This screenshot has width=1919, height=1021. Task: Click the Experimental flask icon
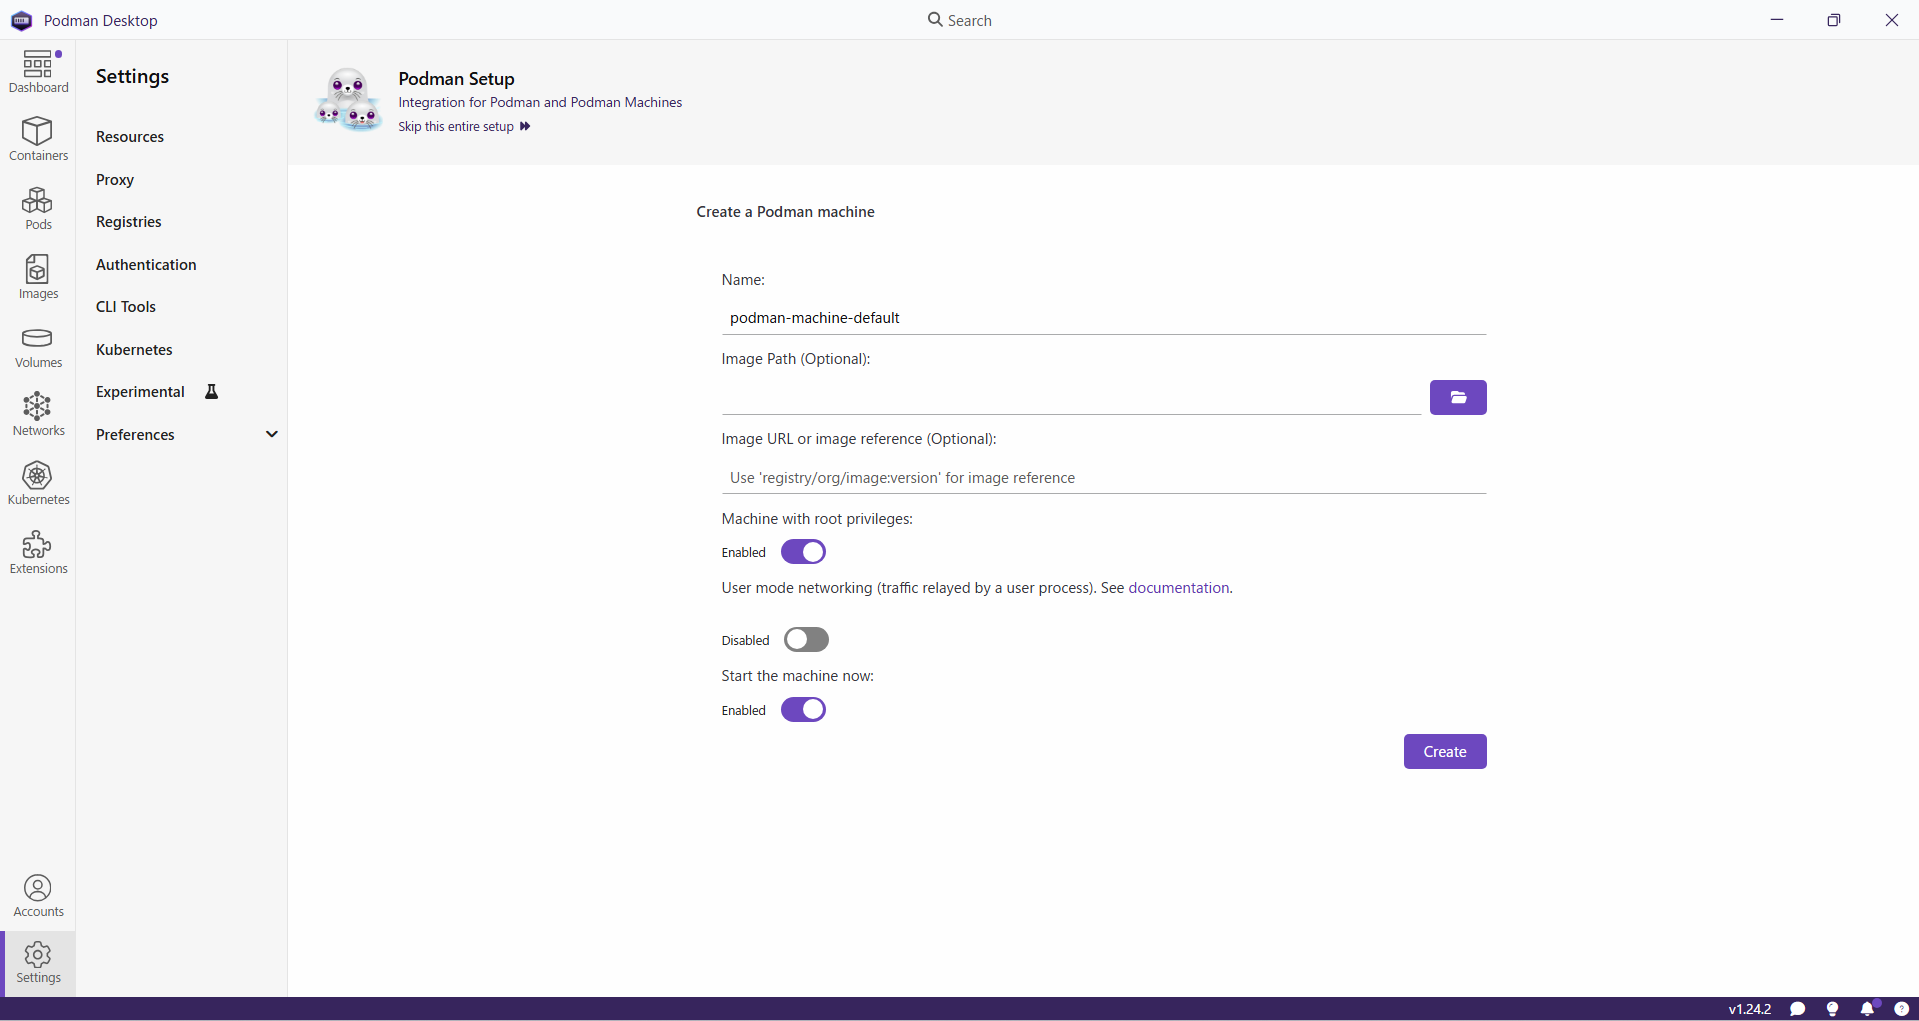tap(212, 392)
